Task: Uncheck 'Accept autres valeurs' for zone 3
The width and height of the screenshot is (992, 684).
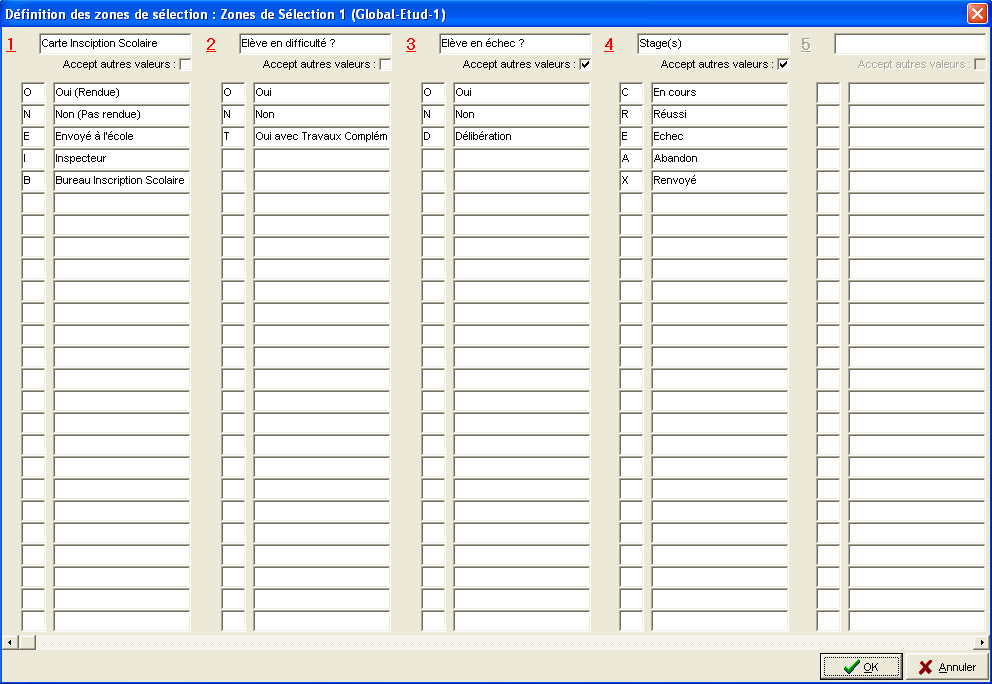Action: coord(585,64)
